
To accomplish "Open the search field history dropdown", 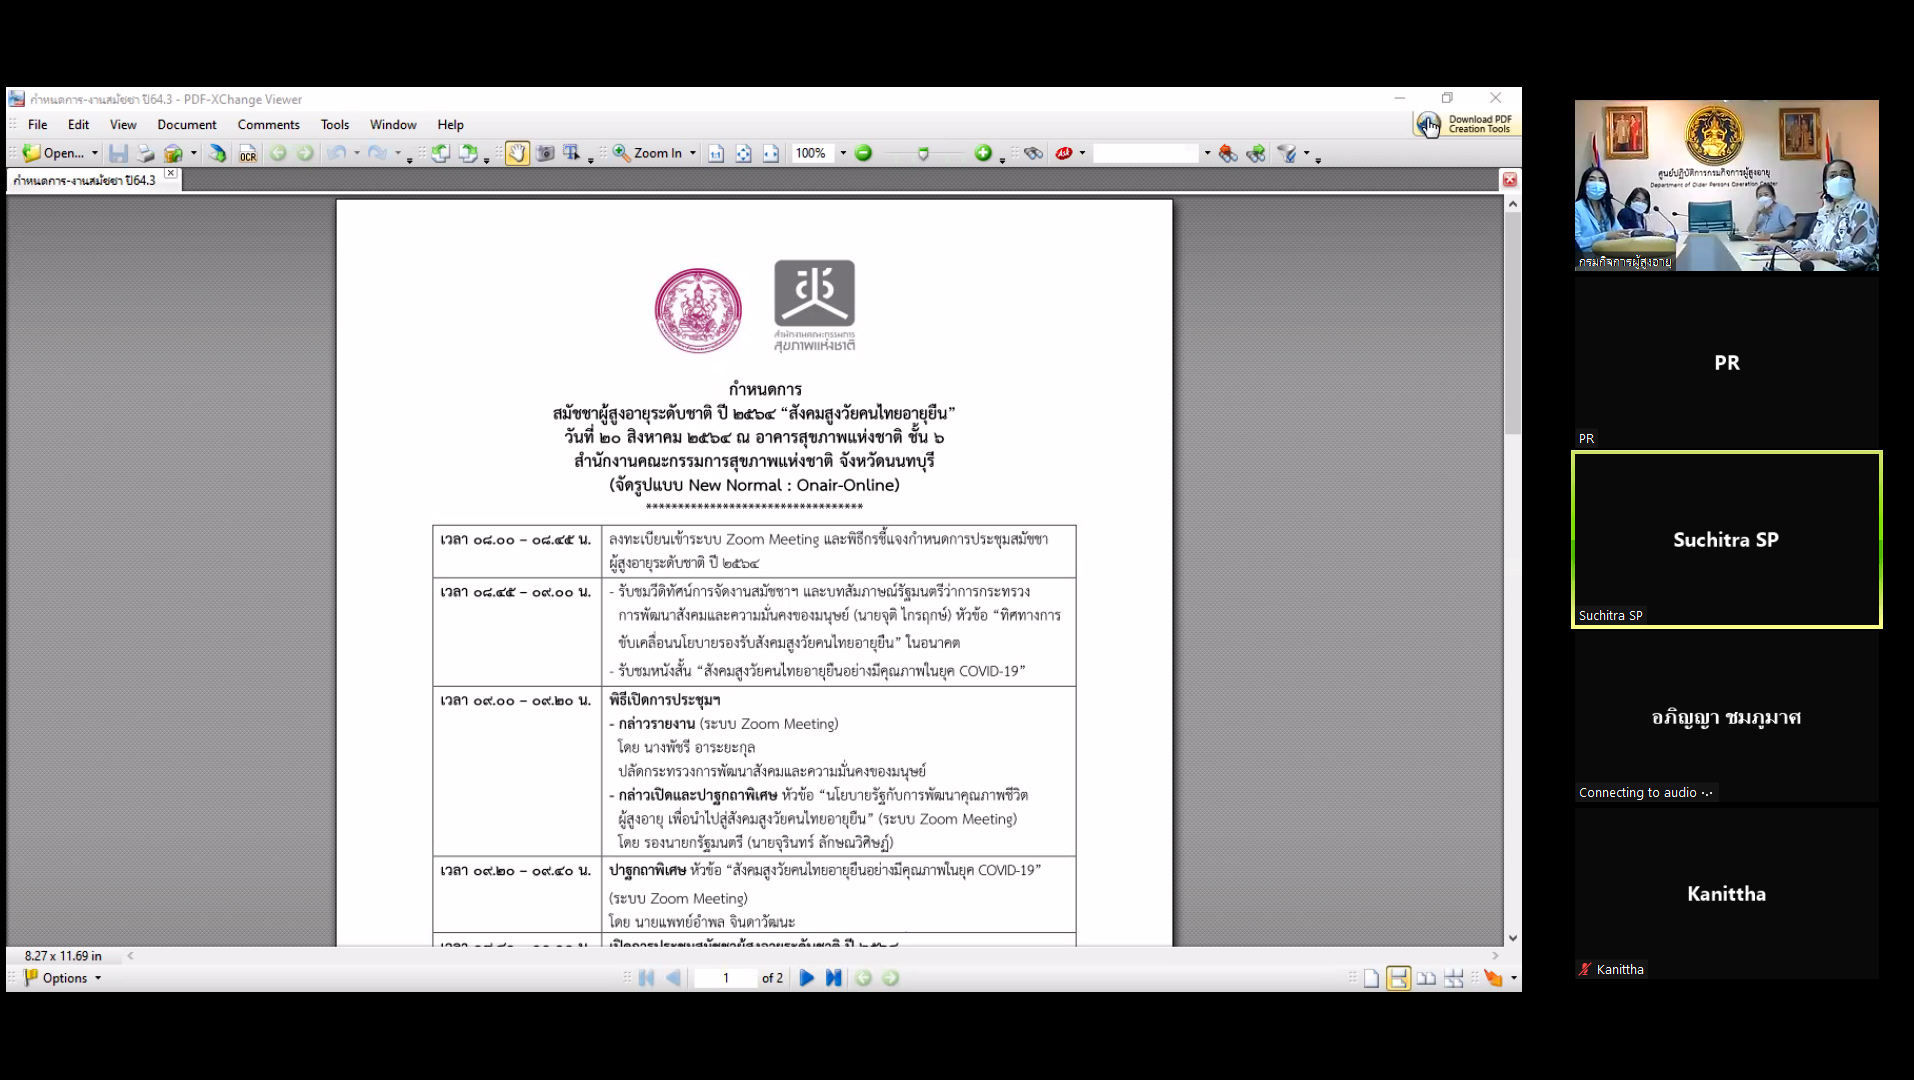I will click(x=1207, y=153).
